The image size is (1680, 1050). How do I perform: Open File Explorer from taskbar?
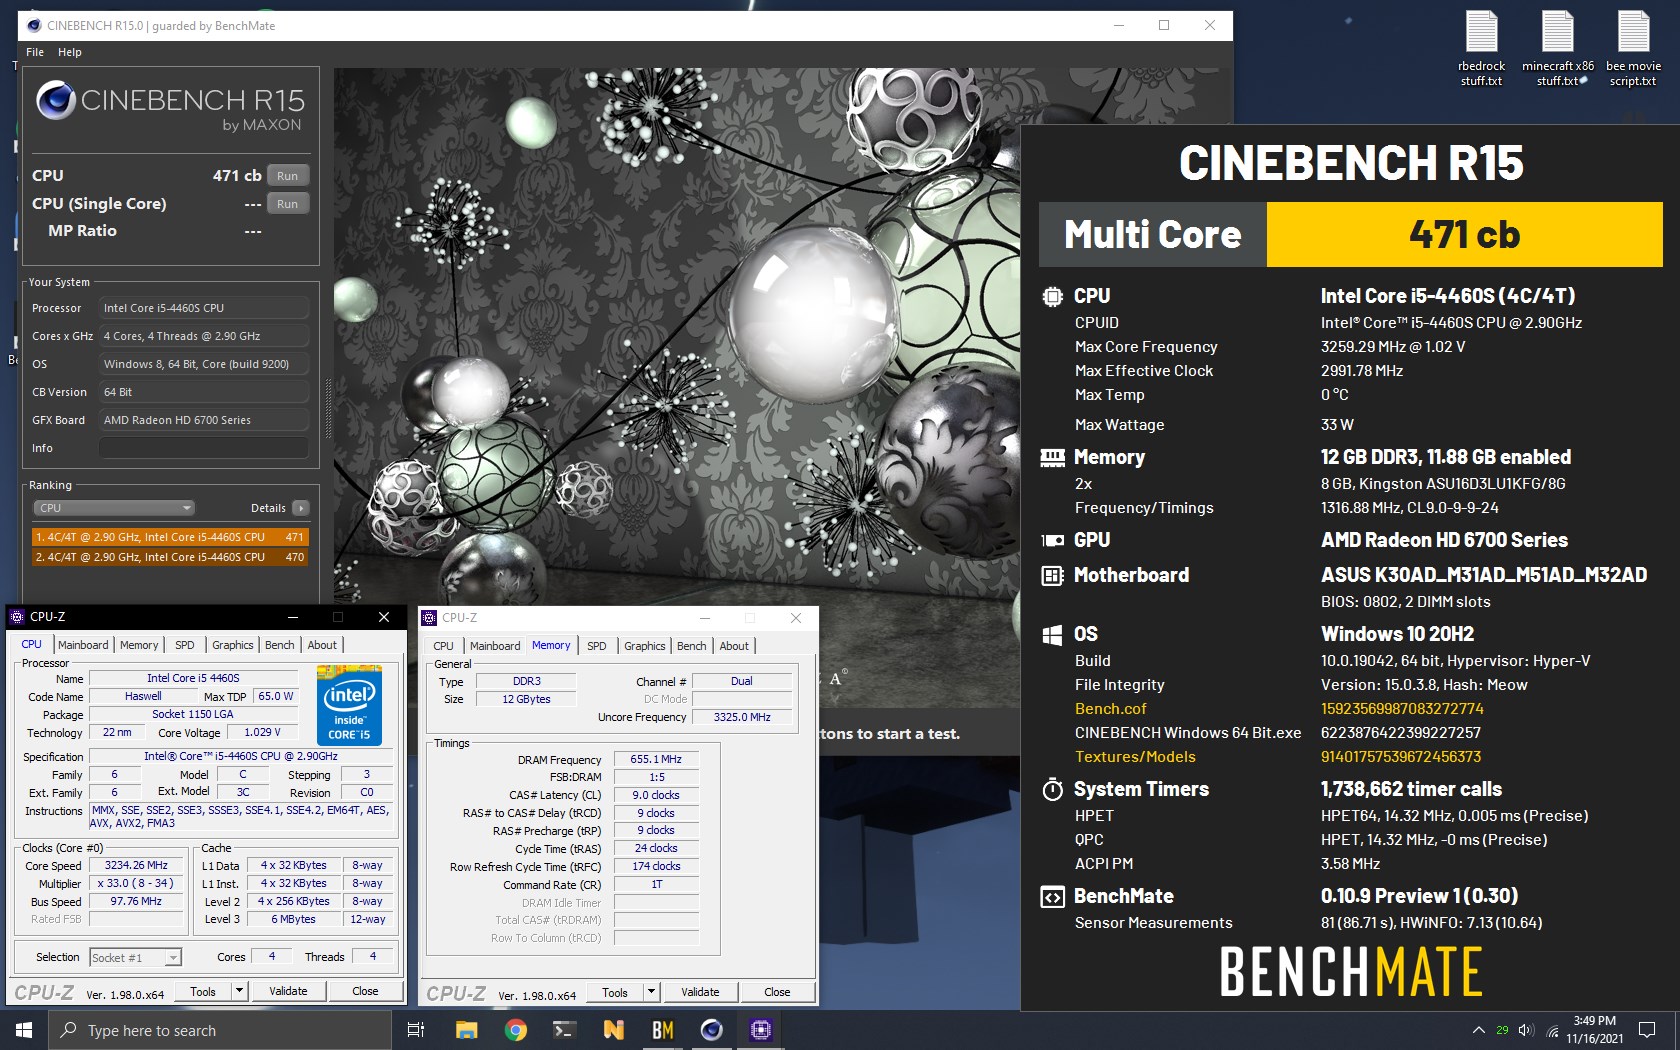pos(466,1030)
